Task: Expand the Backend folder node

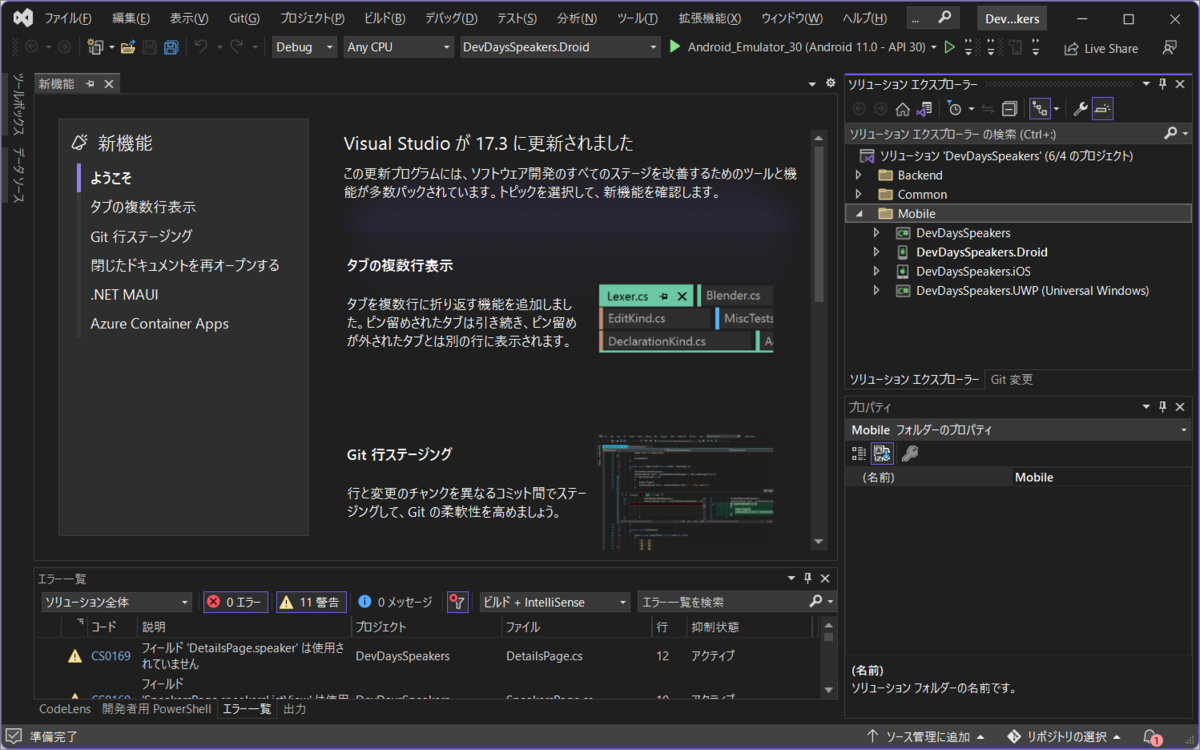Action: tap(858, 175)
